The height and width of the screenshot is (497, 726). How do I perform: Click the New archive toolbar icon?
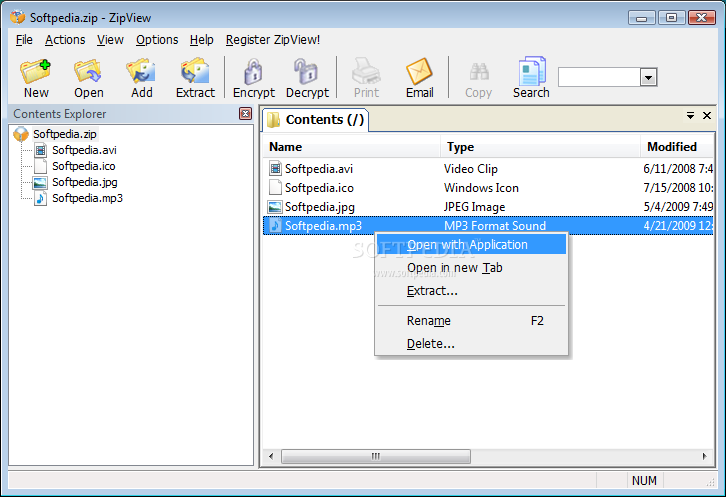[x=36, y=71]
